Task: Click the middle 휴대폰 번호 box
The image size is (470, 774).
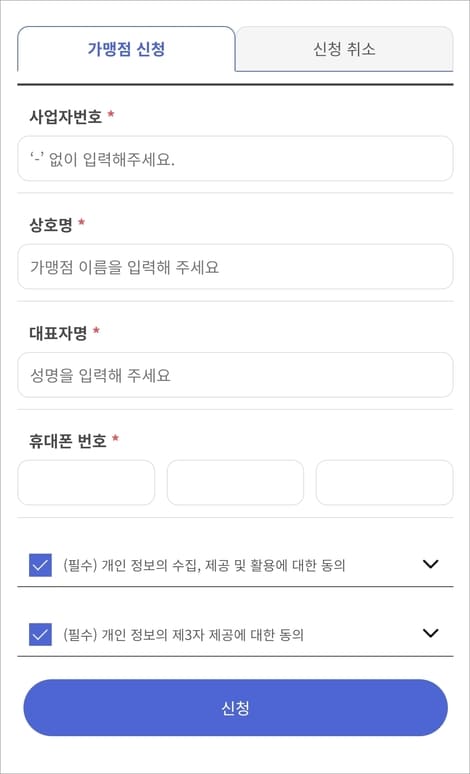Action: click(x=235, y=483)
